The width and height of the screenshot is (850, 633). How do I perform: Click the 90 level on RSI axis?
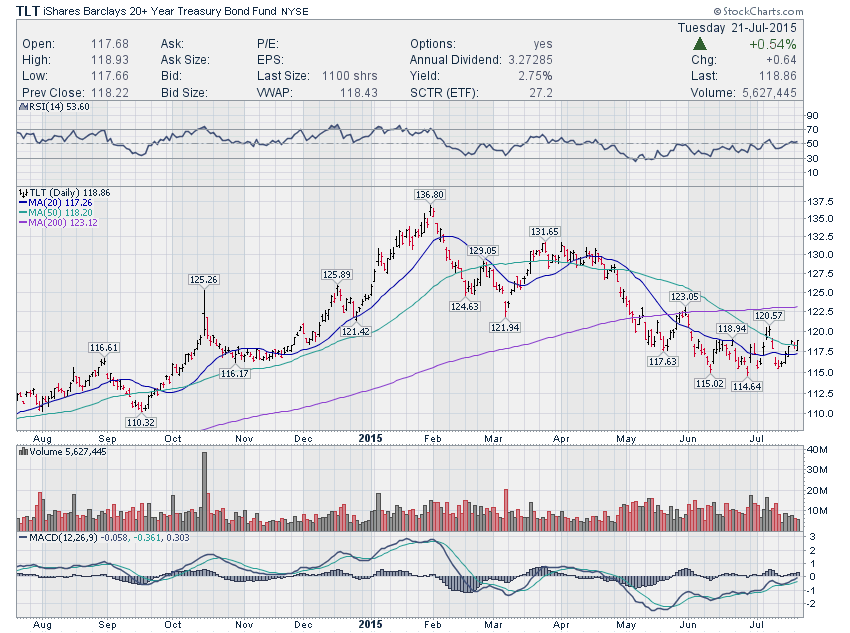[x=813, y=115]
